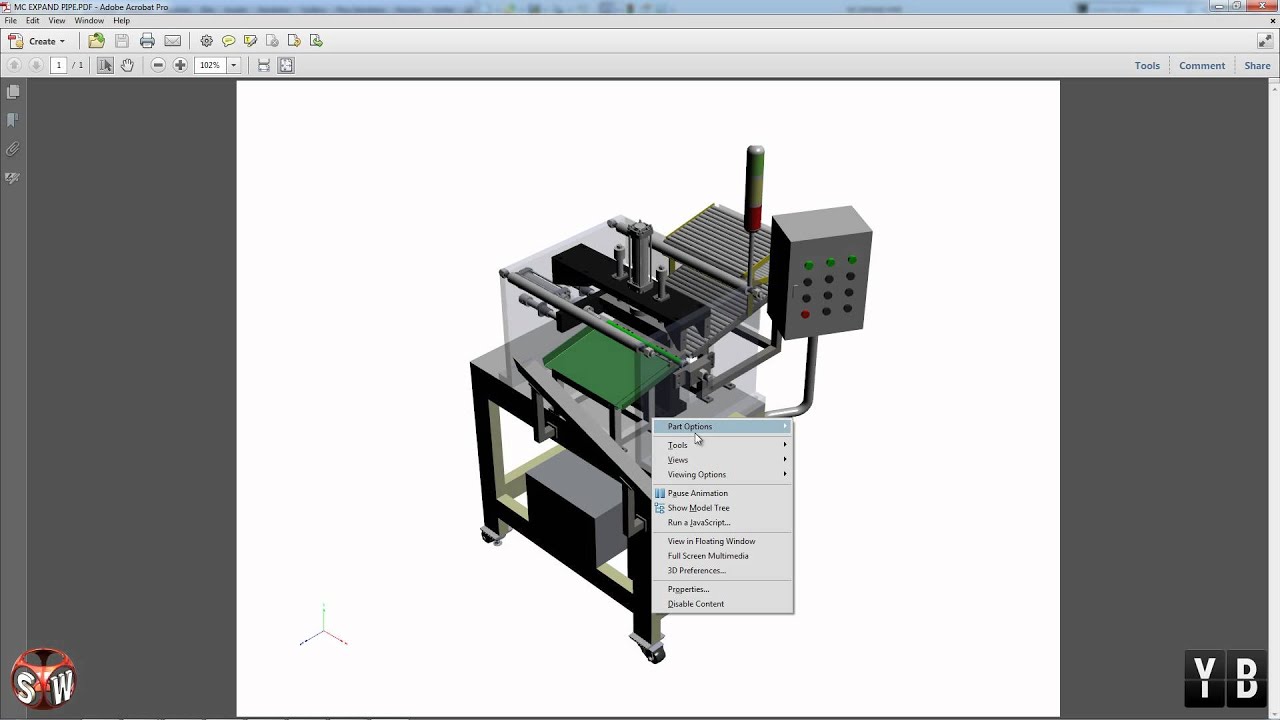Open the Create PDF dropdown button
The image size is (1280, 720).
(37, 41)
